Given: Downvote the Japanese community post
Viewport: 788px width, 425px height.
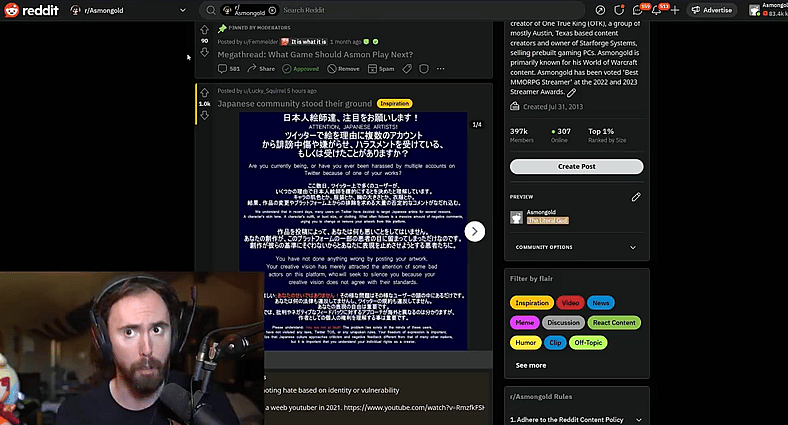Looking at the screenshot, I should (x=205, y=116).
